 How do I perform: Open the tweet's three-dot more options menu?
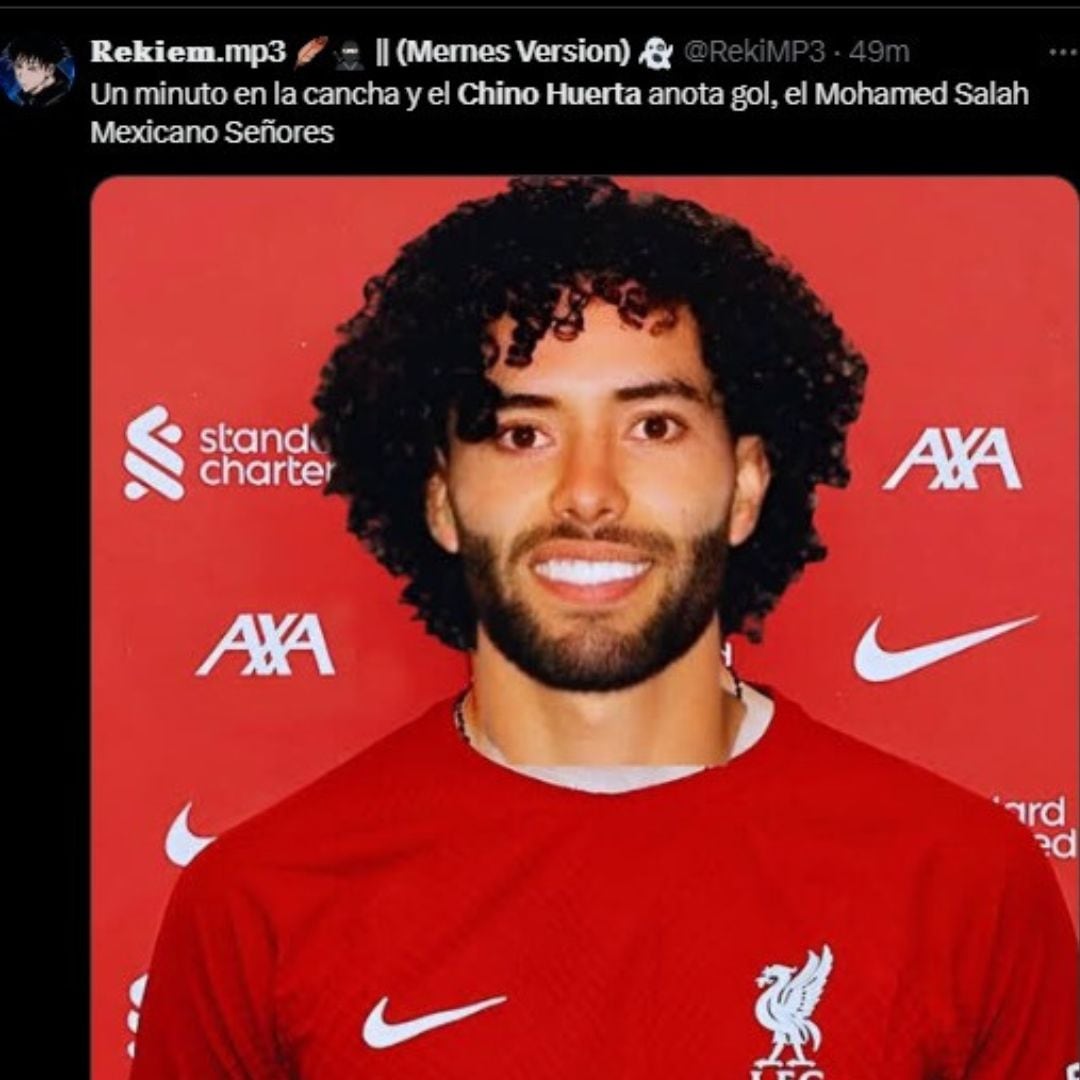(1062, 52)
